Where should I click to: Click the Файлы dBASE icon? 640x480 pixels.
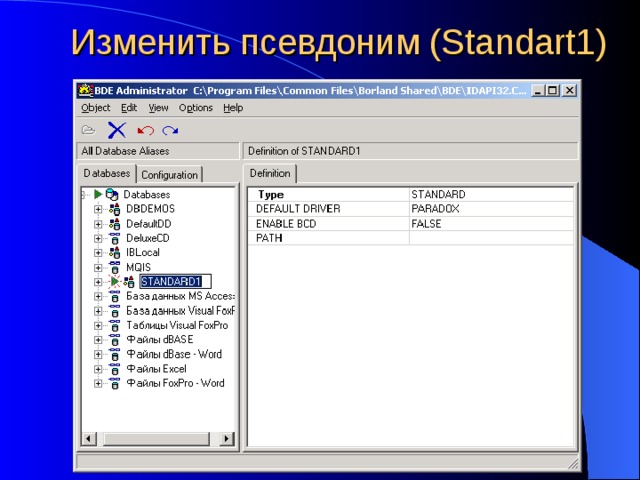tap(115, 340)
